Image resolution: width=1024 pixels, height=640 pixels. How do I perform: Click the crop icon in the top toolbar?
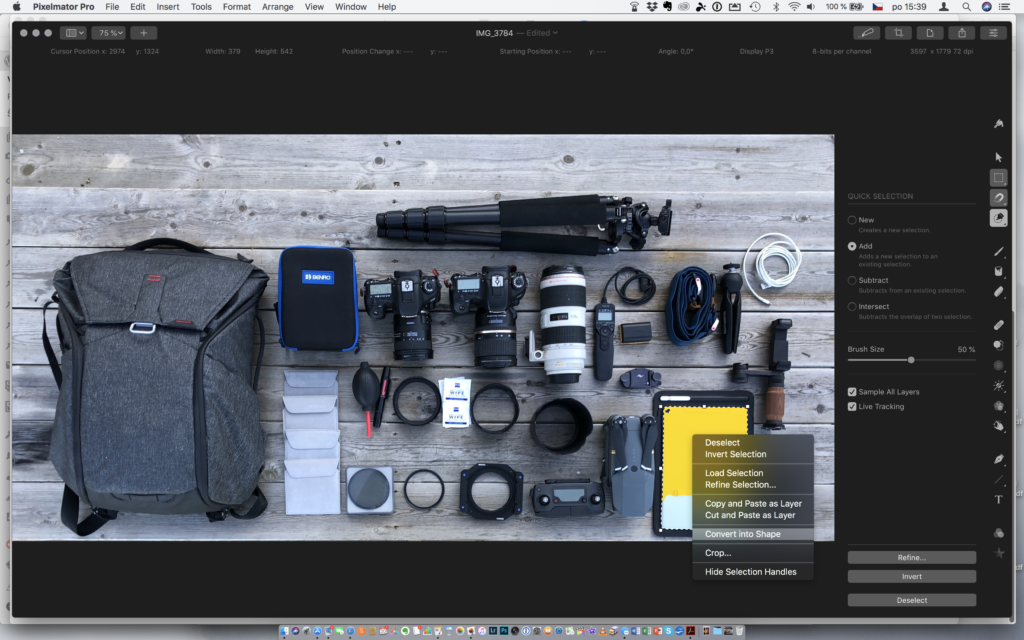point(899,33)
